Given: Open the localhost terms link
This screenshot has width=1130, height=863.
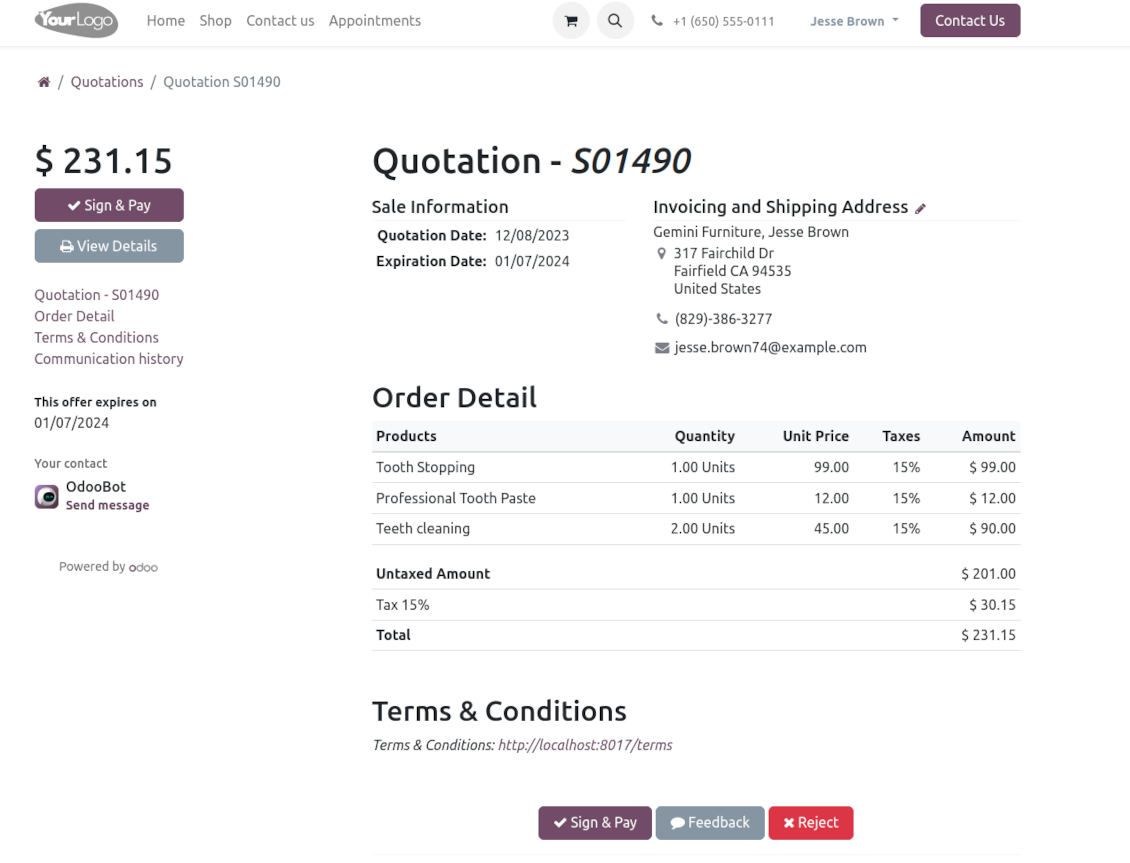Looking at the screenshot, I should [x=585, y=745].
